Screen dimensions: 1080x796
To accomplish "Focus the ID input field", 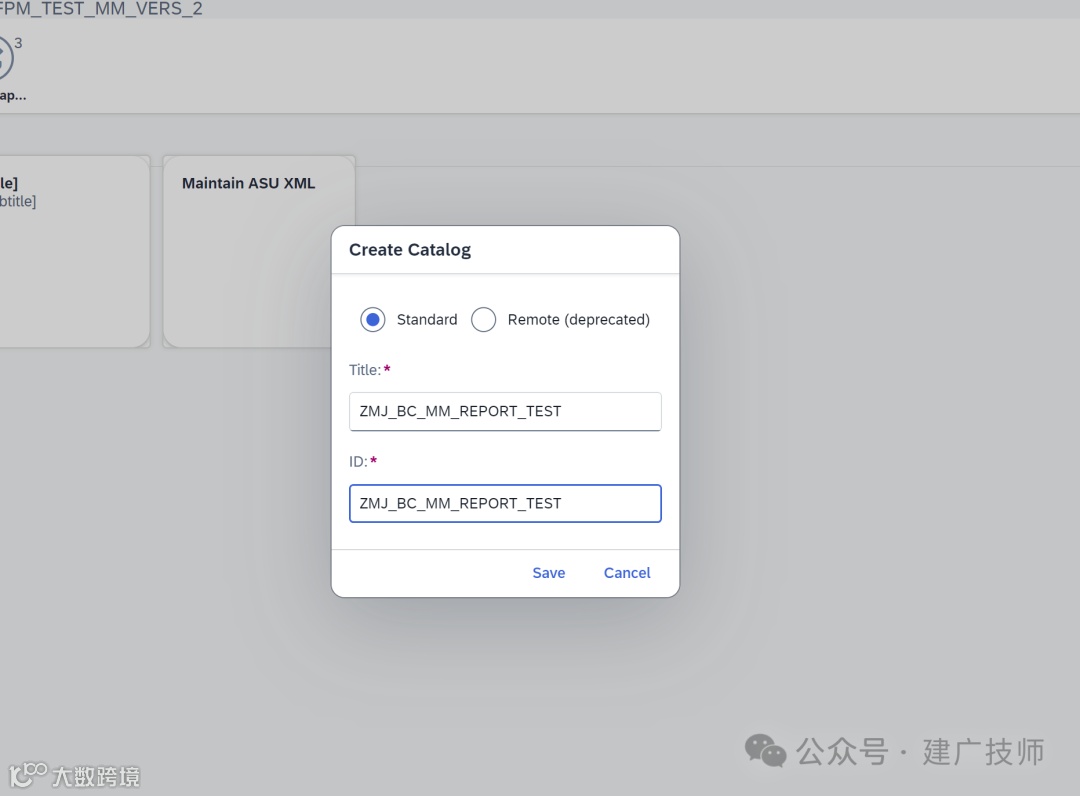I will [x=505, y=503].
